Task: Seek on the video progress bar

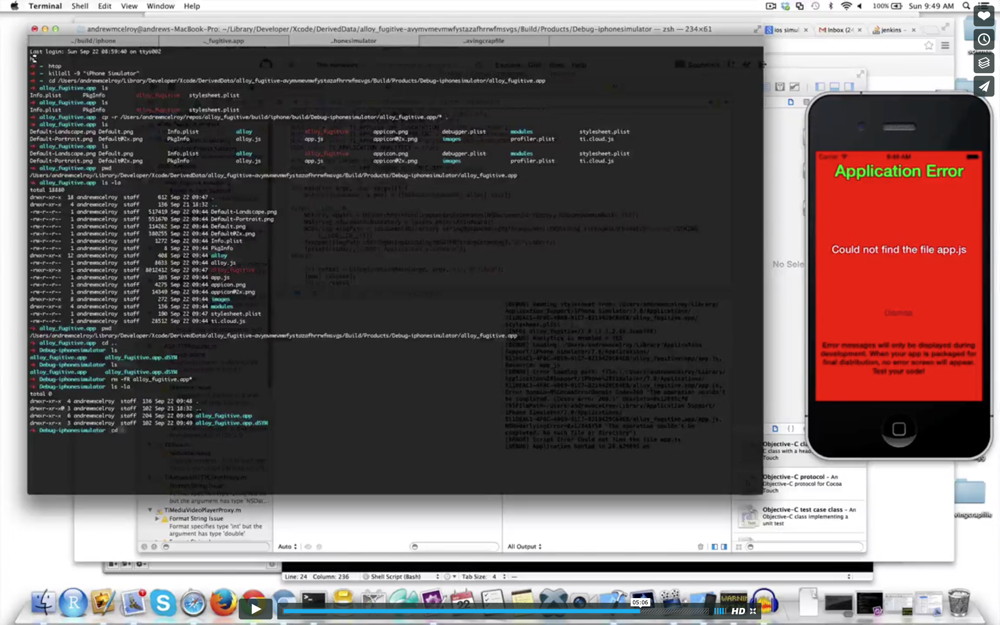Action: click(495, 612)
